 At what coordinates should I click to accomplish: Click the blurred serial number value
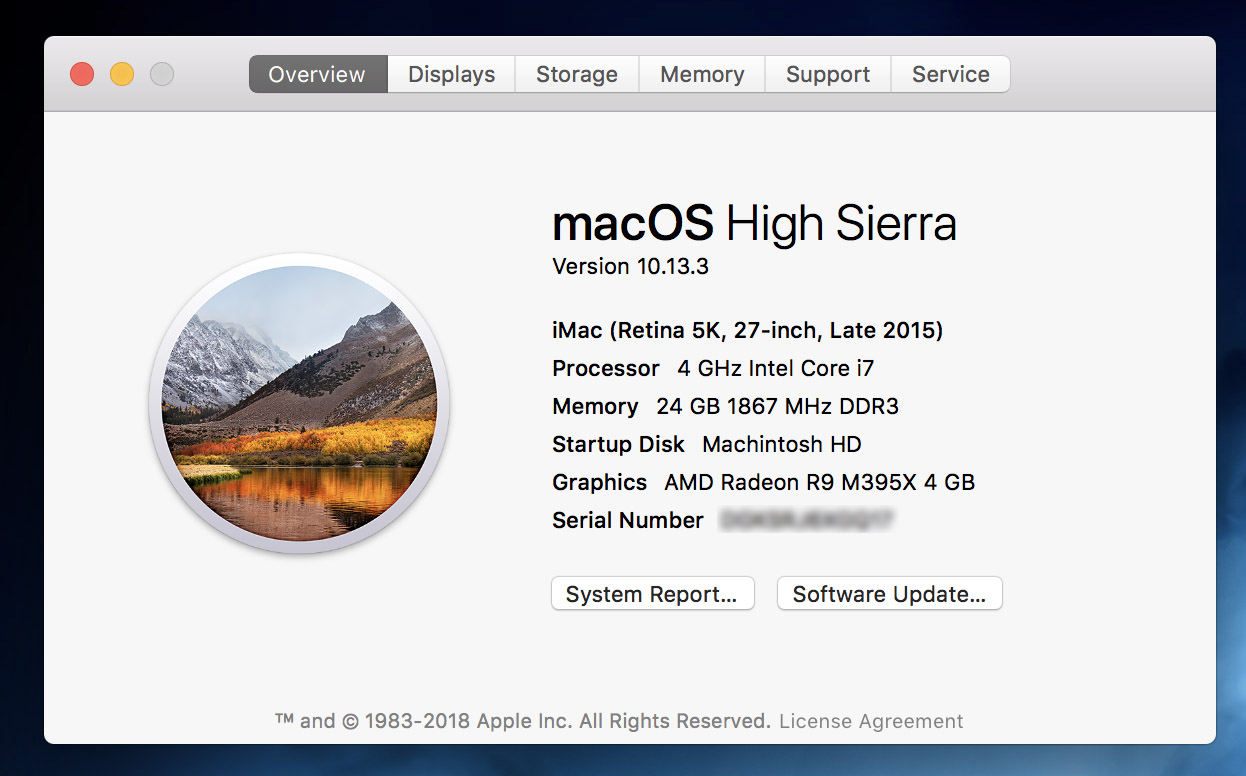click(x=806, y=520)
